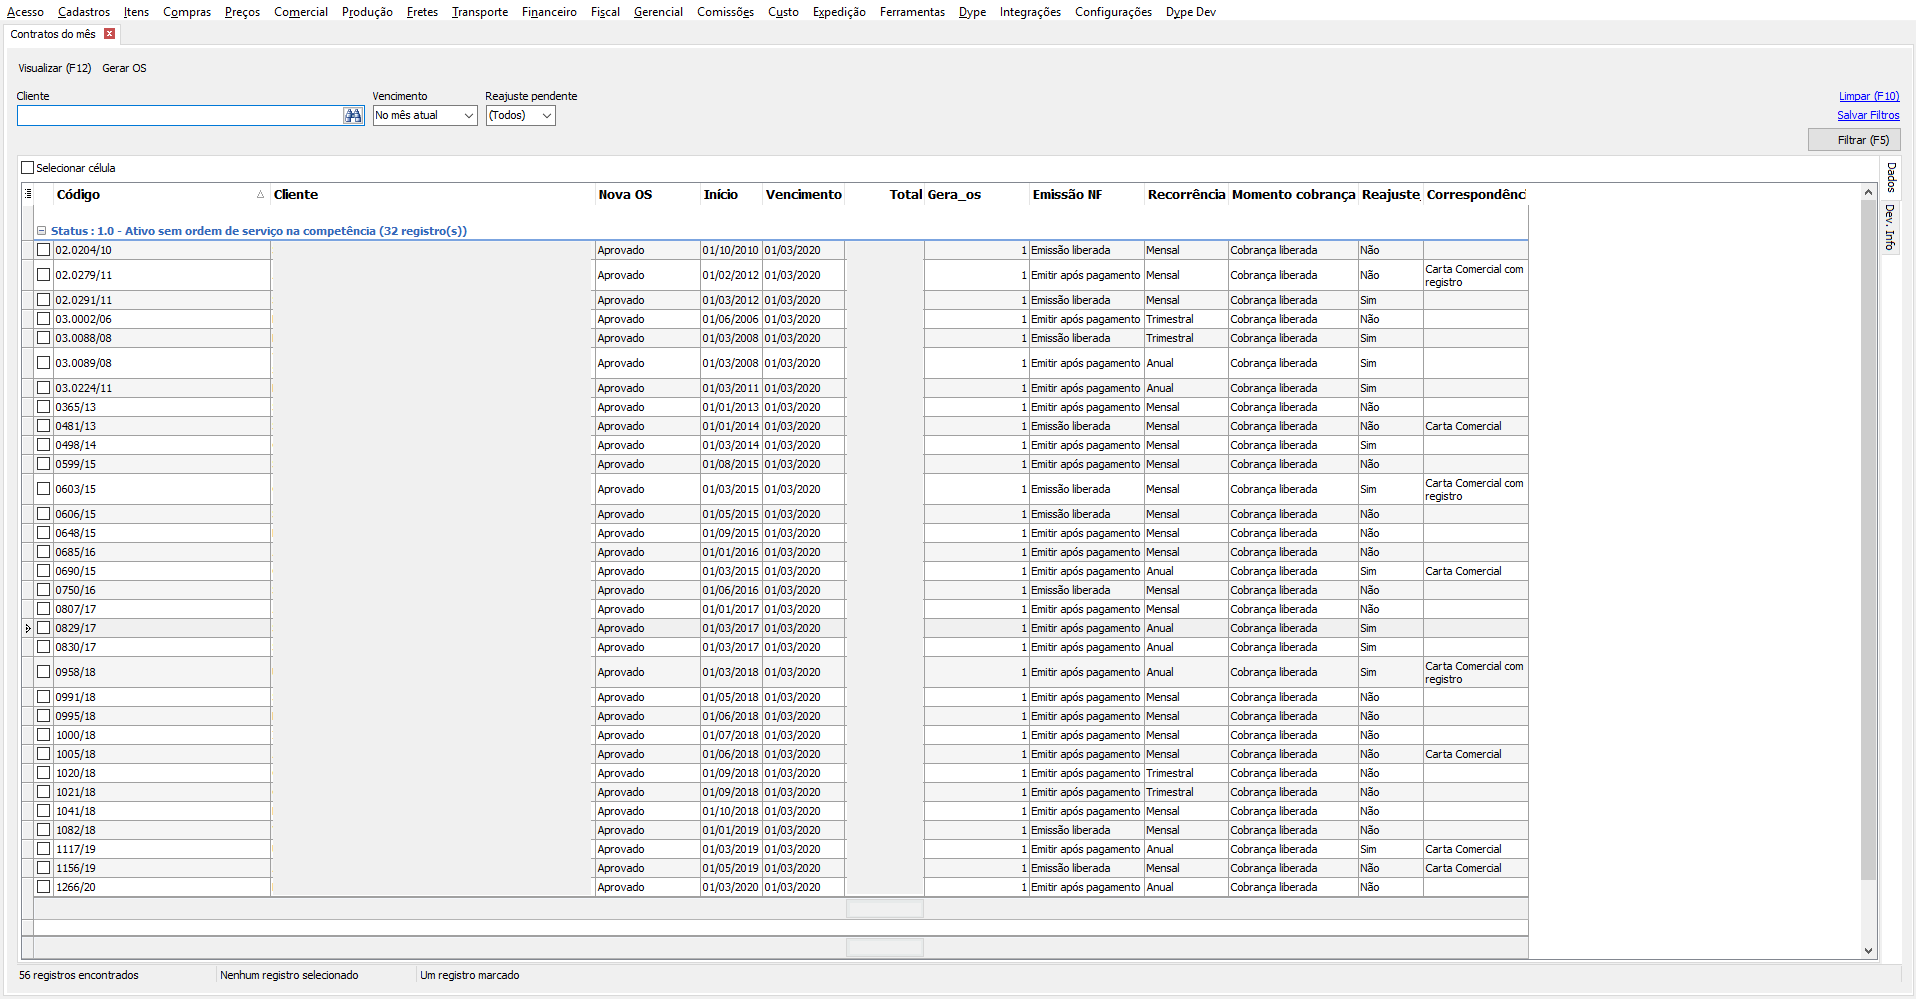This screenshot has height=999, width=1916.
Task: Select the checkbox for contract 03.0002/06
Action: [x=44, y=319]
